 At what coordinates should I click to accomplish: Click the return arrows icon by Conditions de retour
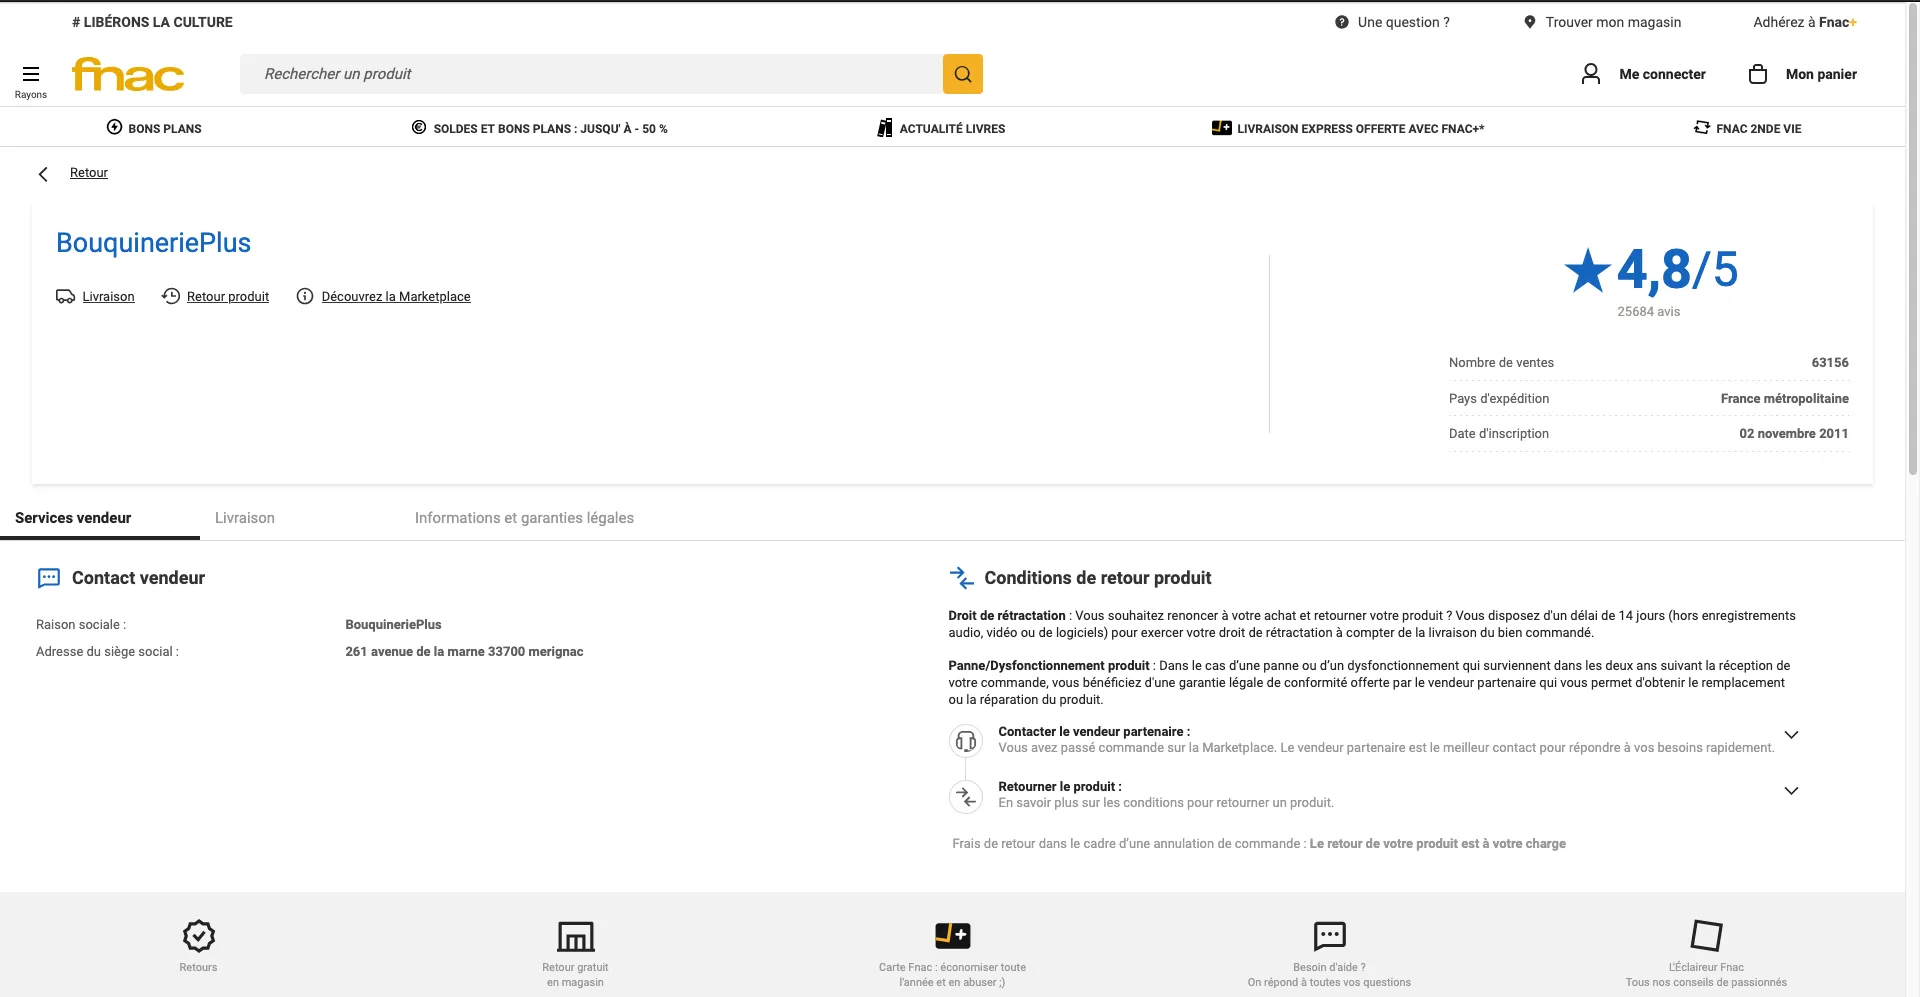[961, 578]
